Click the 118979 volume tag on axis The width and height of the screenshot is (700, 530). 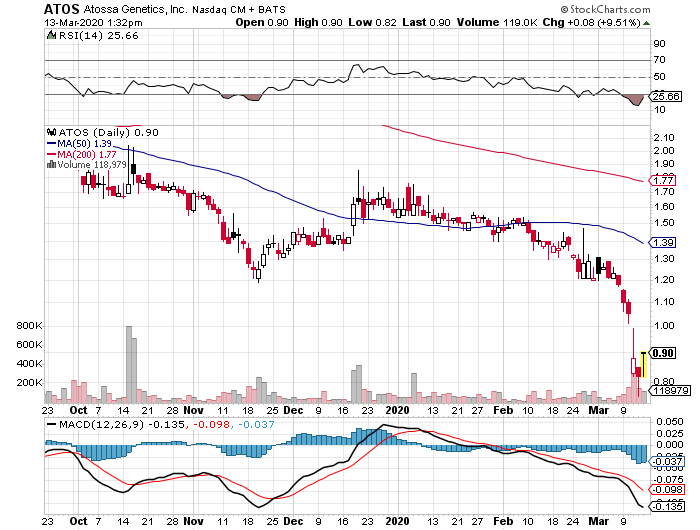(x=671, y=391)
